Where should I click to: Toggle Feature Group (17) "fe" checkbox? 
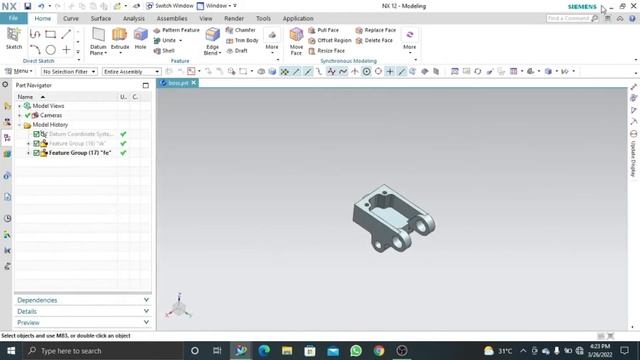click(x=36, y=153)
